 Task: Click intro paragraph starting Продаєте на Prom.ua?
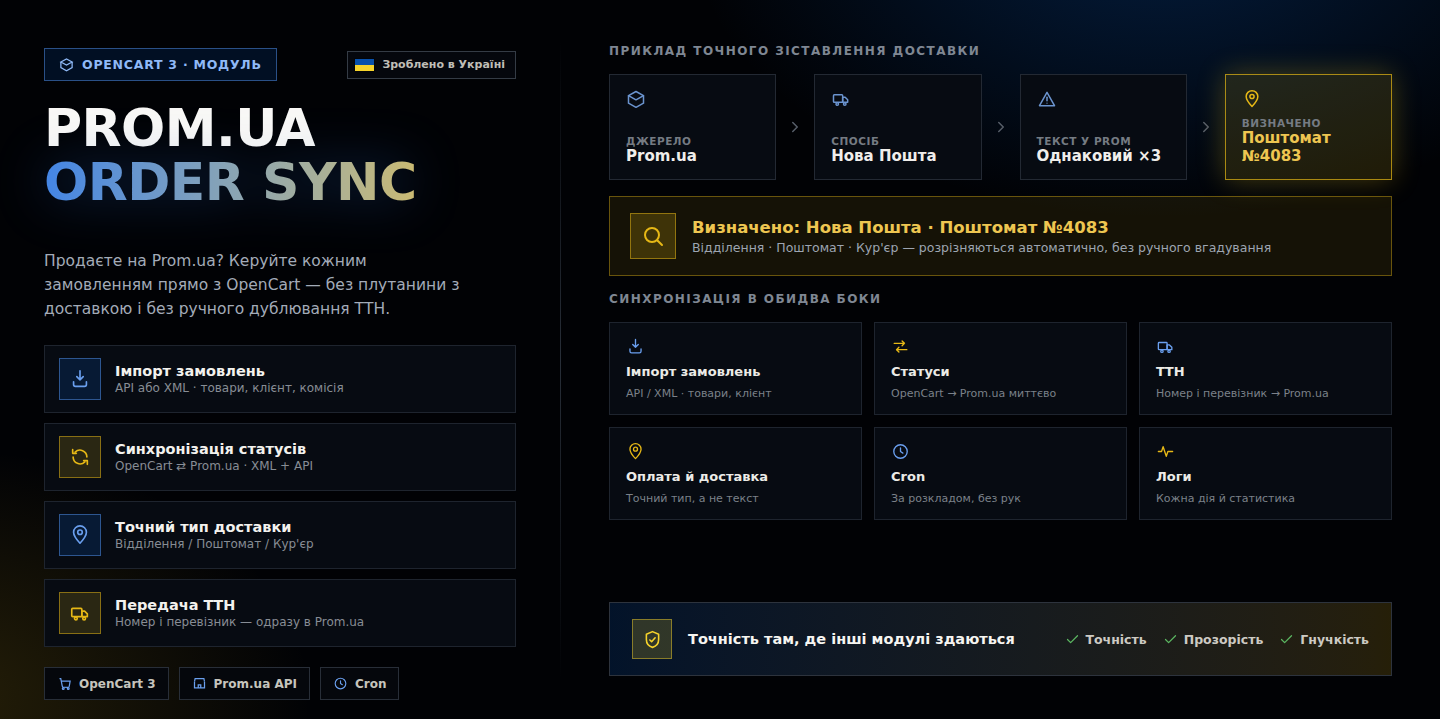coord(252,285)
